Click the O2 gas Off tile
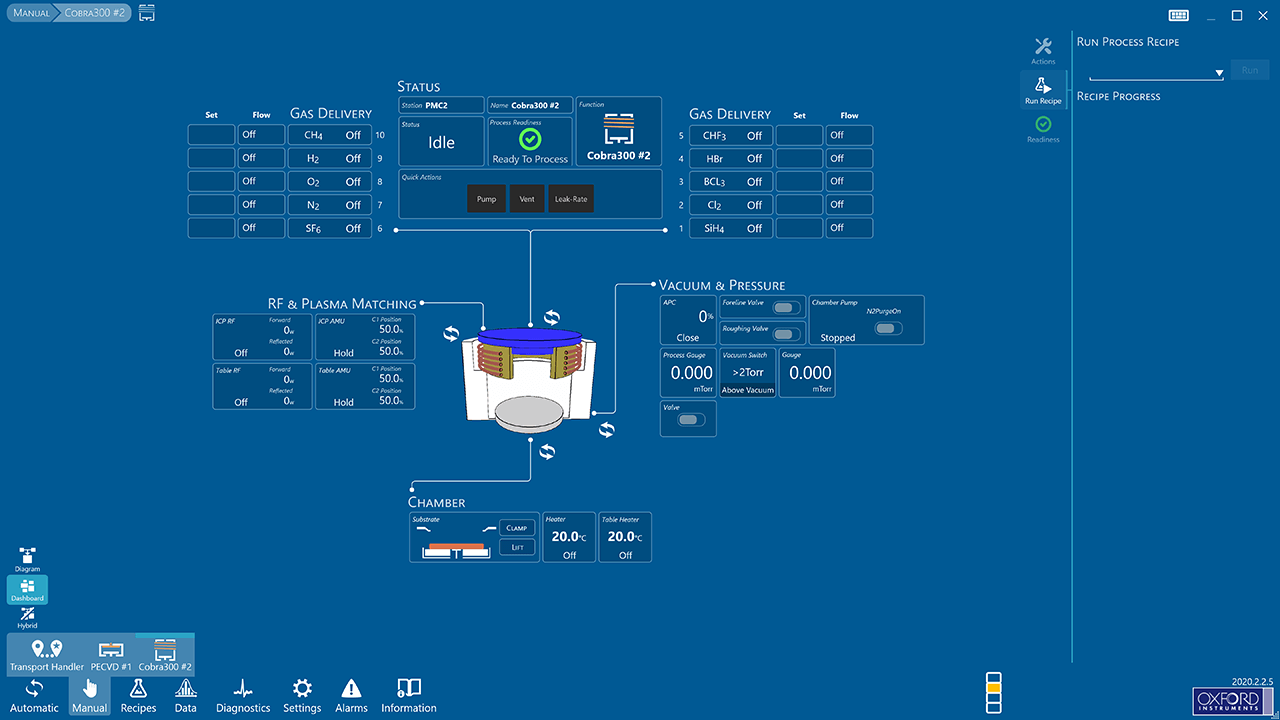 pyautogui.click(x=329, y=181)
